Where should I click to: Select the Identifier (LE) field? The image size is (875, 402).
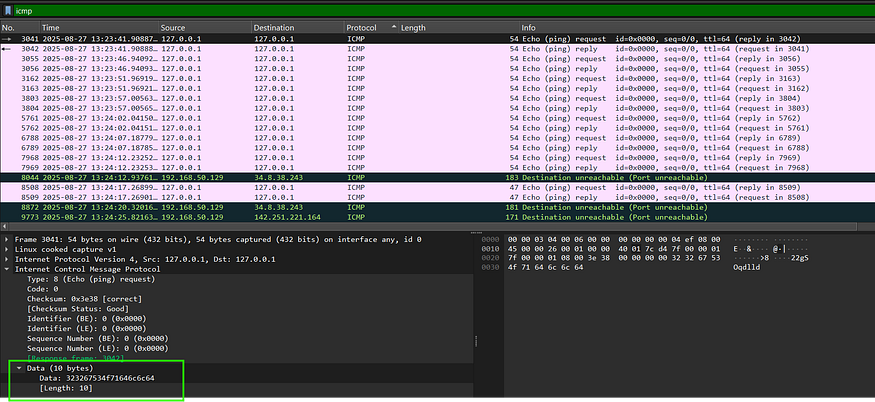coord(86,328)
